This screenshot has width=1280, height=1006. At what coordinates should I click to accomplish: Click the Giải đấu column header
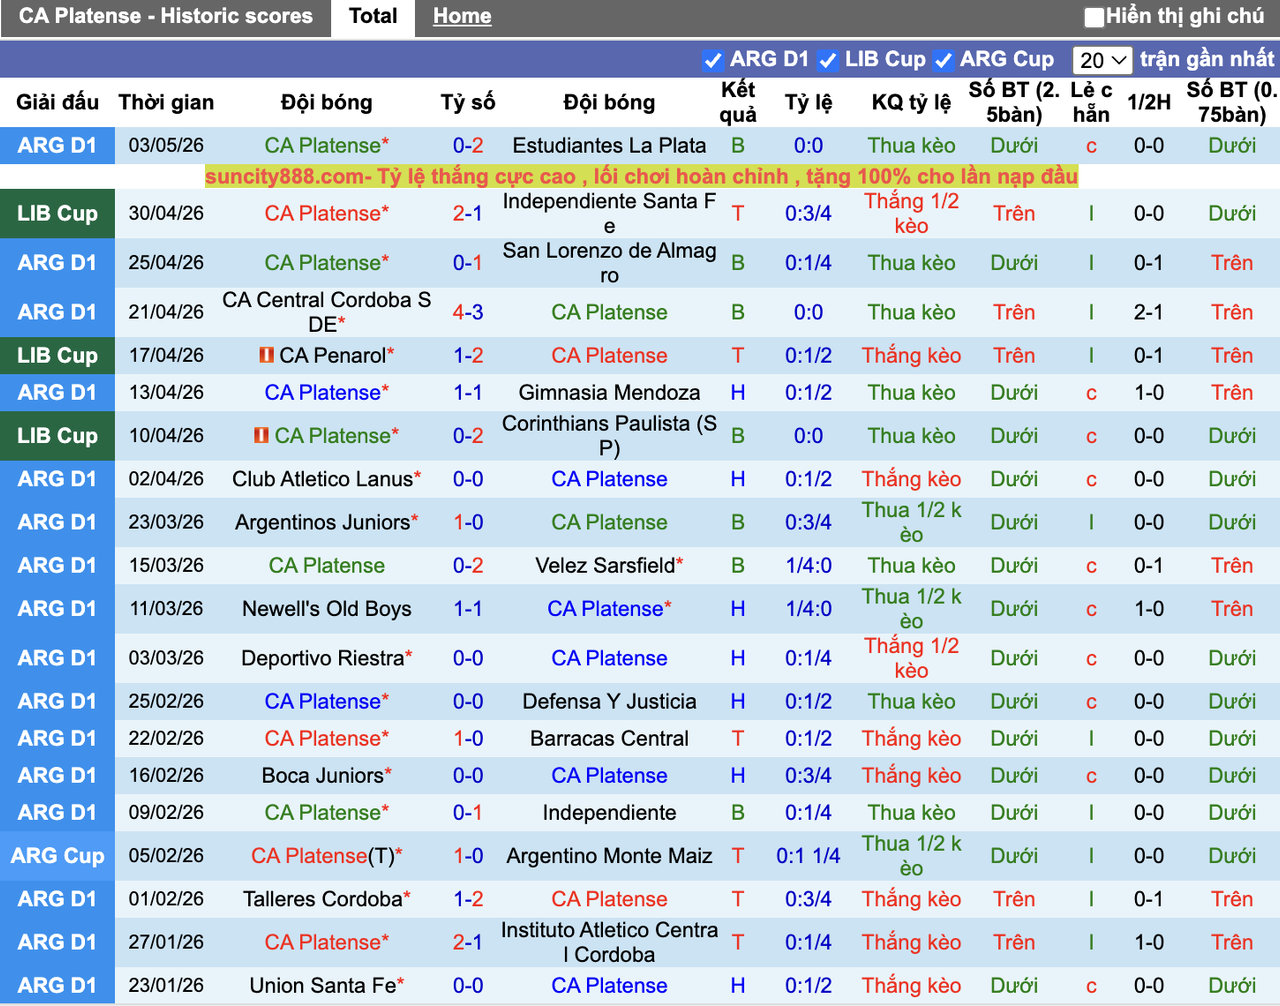(57, 102)
